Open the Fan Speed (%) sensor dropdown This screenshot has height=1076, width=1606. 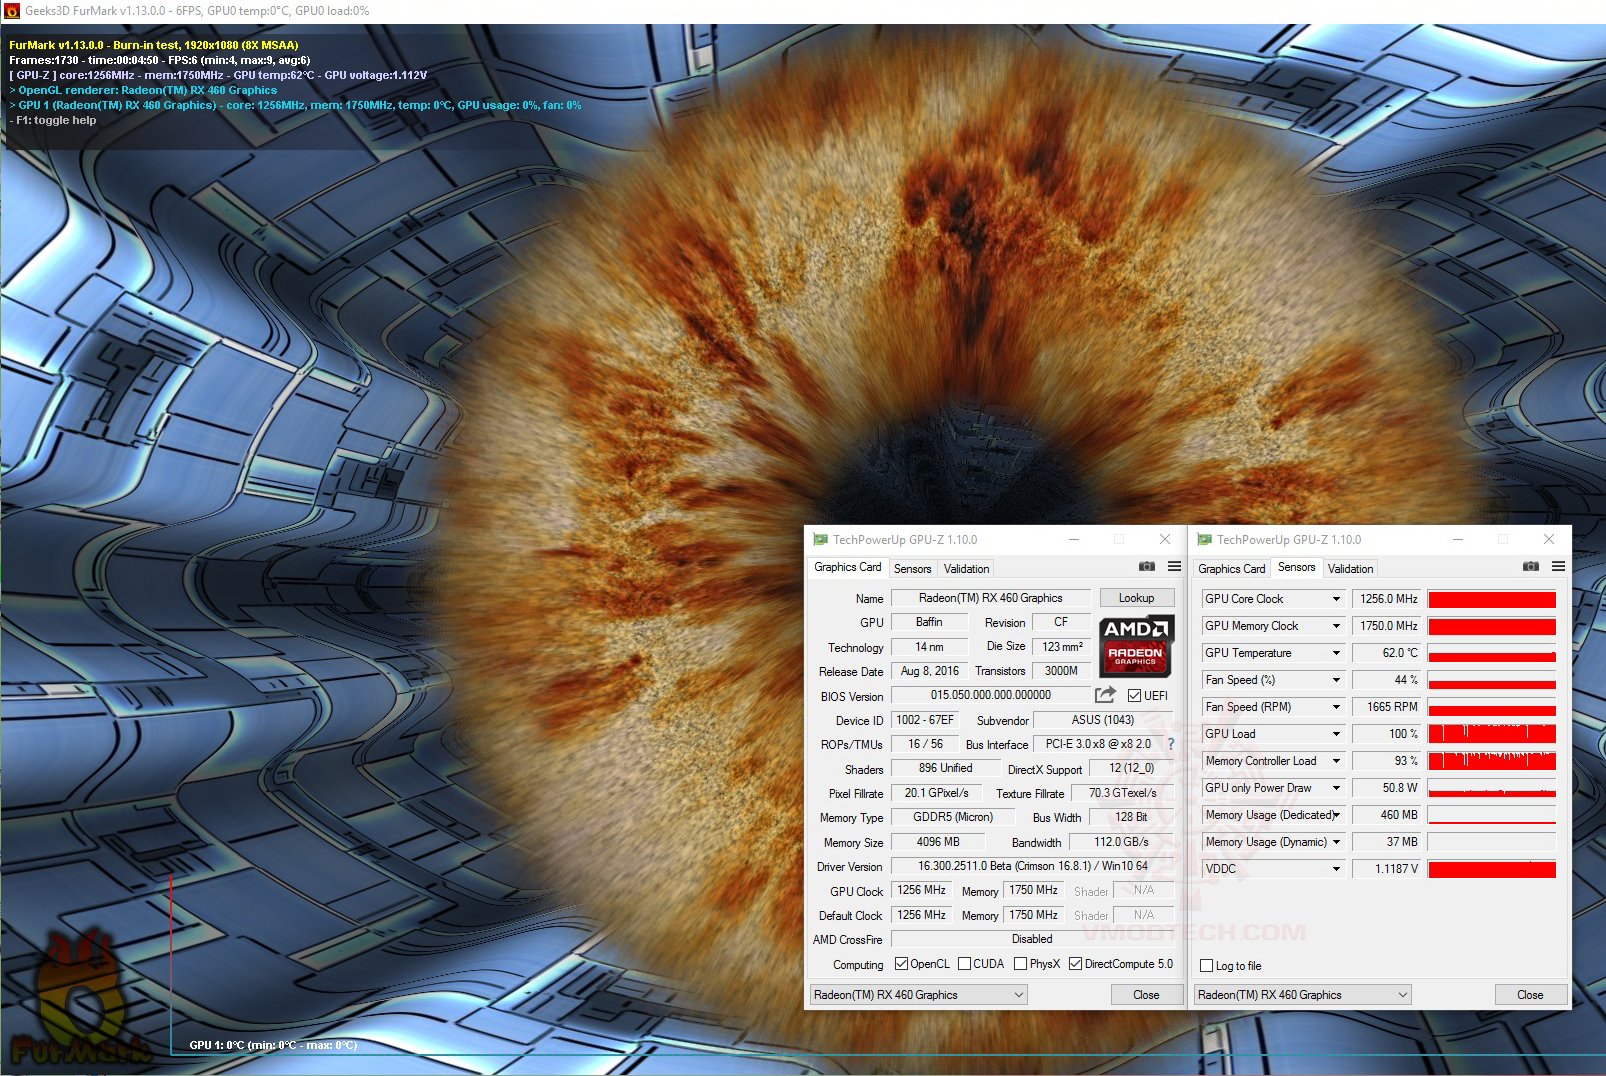(x=1336, y=680)
